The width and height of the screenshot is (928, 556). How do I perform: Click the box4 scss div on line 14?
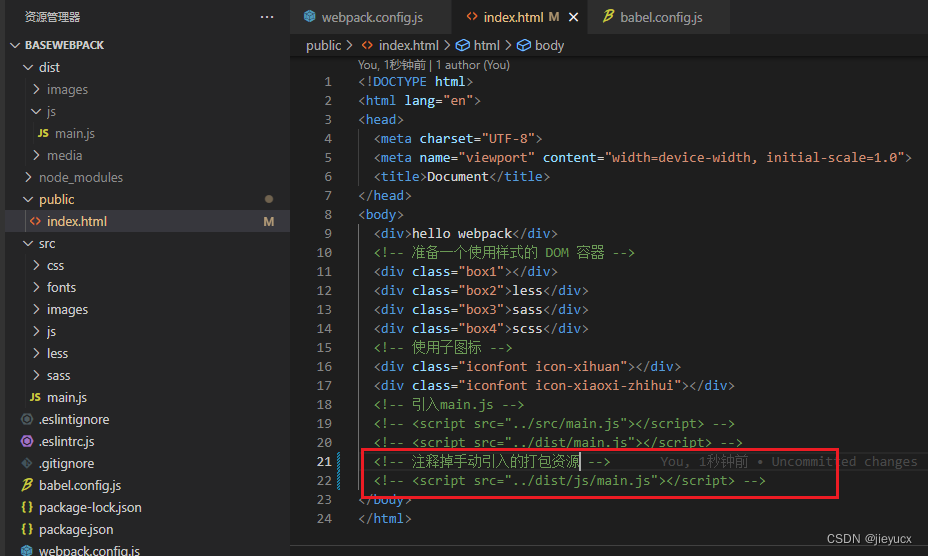pos(481,329)
